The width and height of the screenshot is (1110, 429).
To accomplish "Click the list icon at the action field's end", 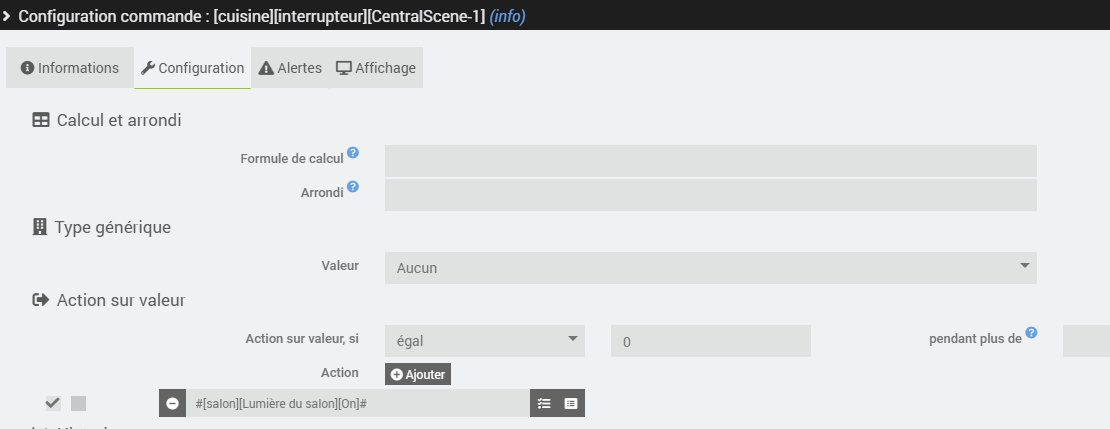I will [x=571, y=403].
